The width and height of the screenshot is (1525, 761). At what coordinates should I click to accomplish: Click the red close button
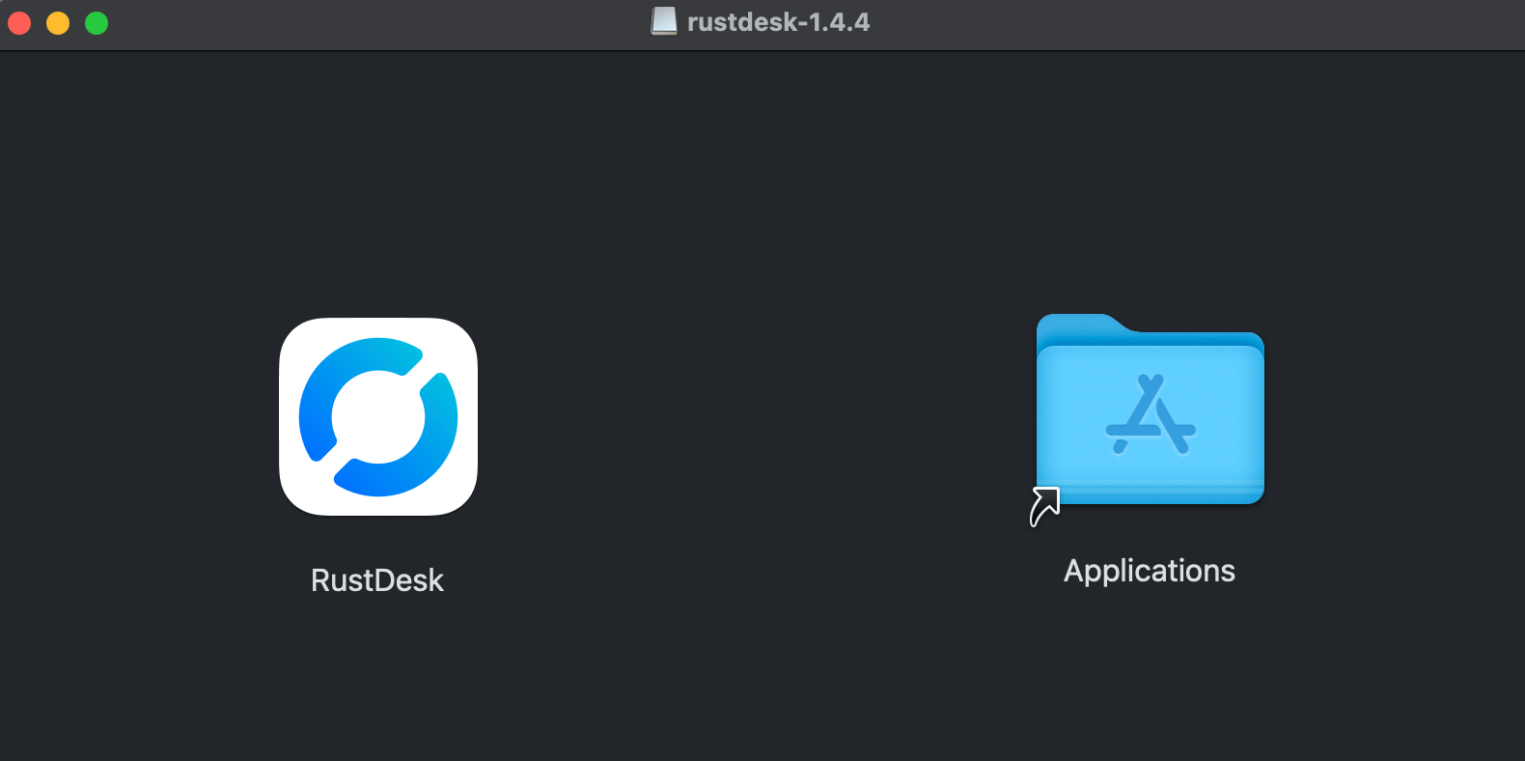(19, 22)
